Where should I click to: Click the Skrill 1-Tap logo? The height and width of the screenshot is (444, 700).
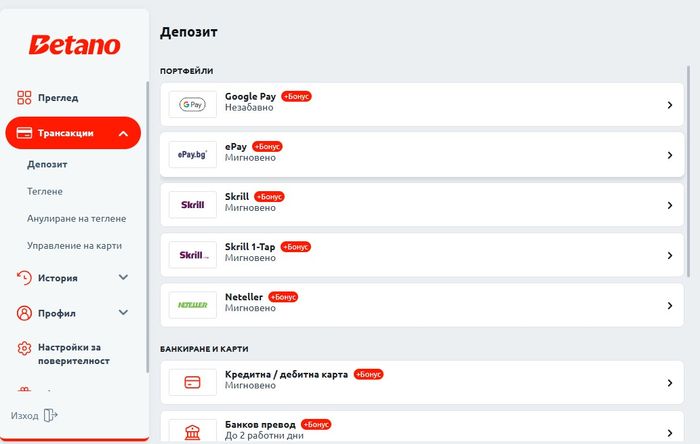click(192, 255)
